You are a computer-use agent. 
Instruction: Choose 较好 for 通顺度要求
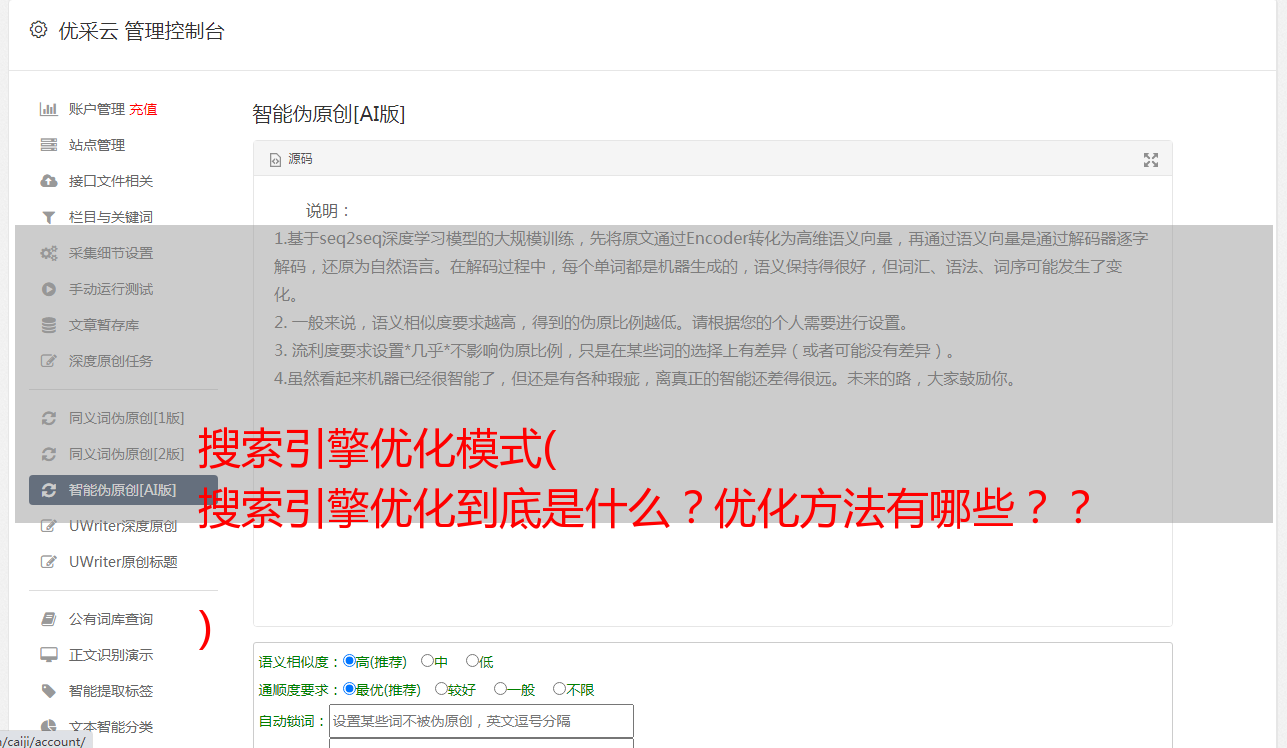(442, 689)
